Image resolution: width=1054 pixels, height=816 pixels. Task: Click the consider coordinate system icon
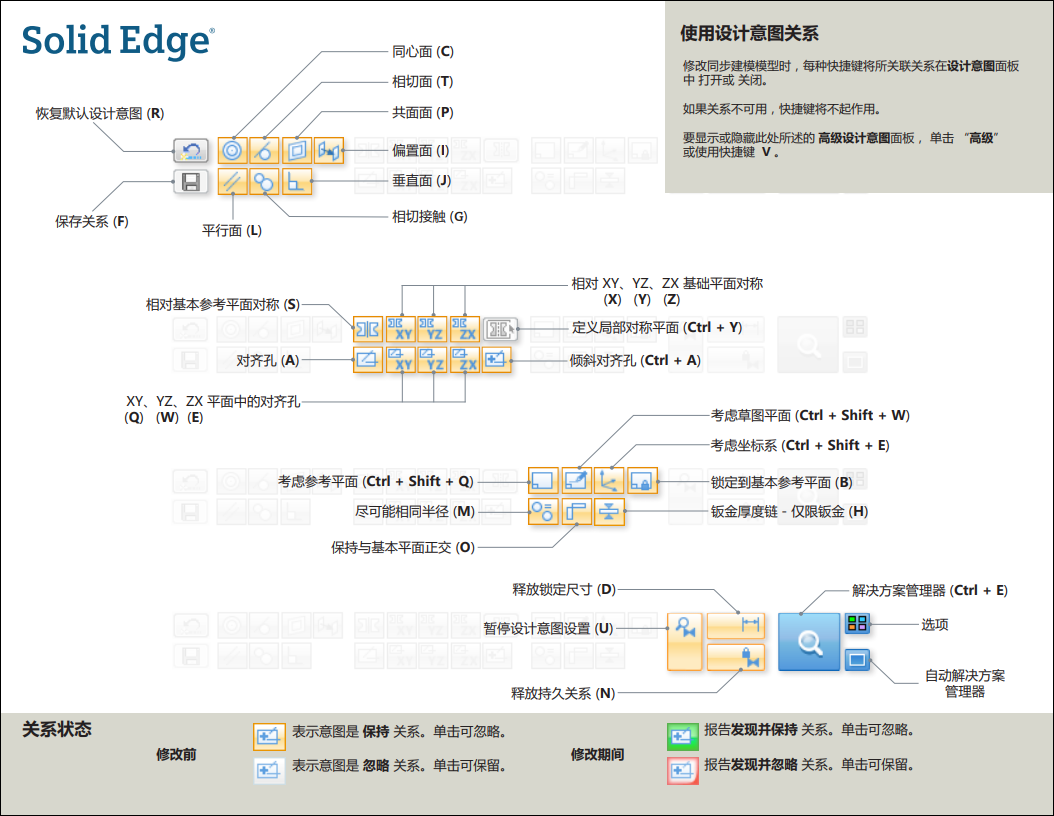tap(609, 481)
